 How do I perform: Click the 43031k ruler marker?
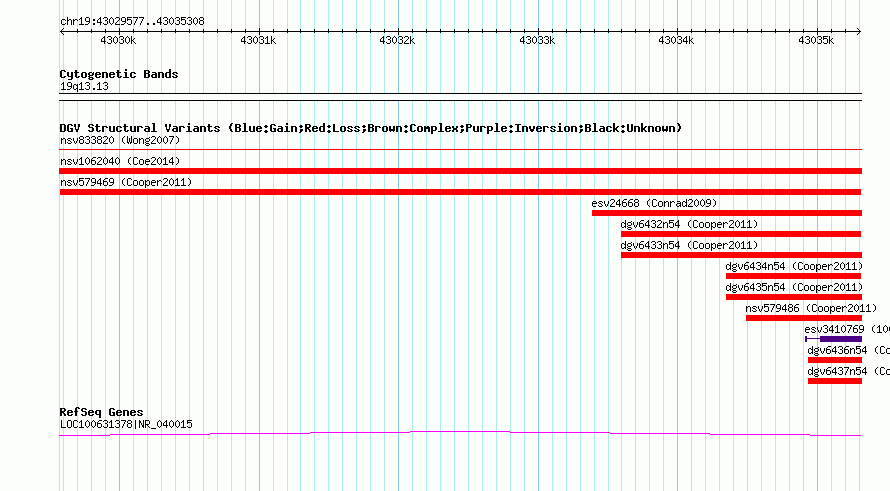click(x=258, y=40)
